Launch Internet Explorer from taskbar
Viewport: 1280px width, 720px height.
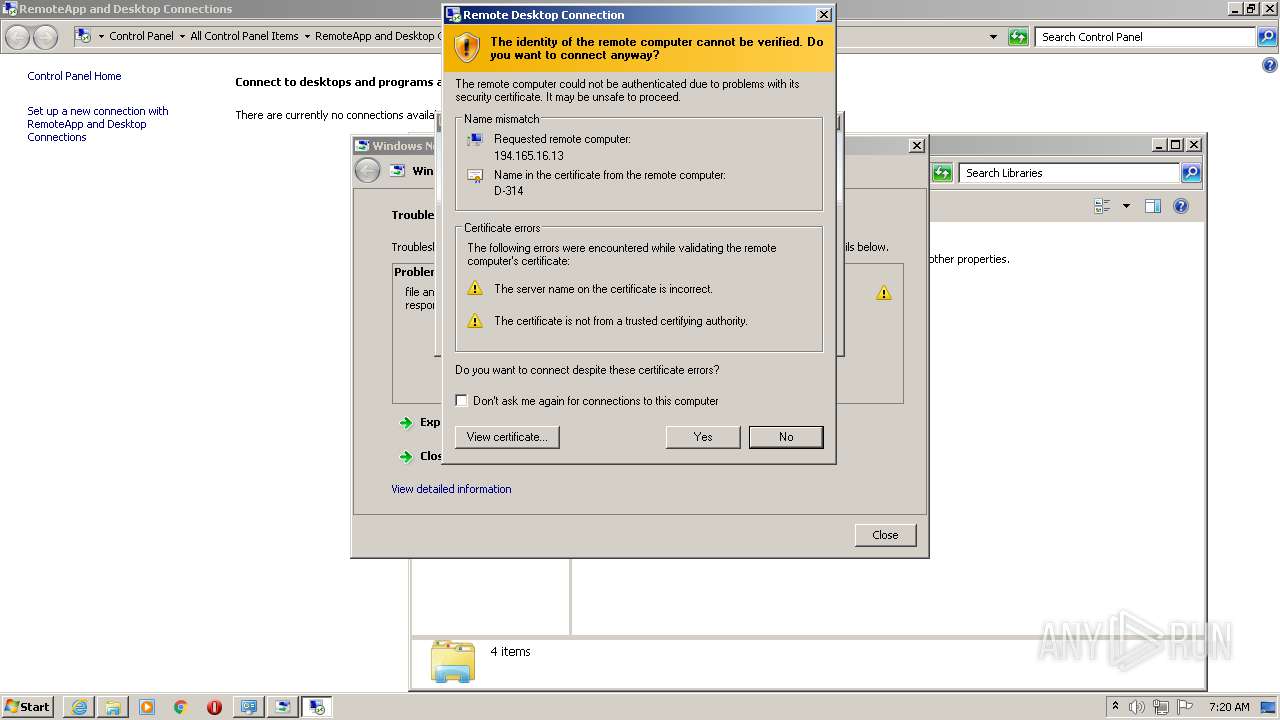(x=79, y=707)
